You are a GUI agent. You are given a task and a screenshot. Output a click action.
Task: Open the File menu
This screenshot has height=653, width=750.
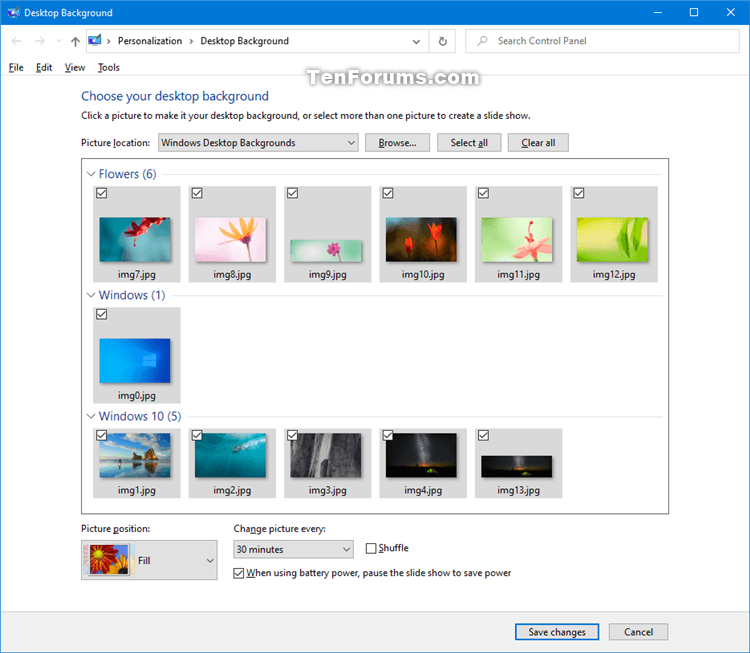[16, 67]
